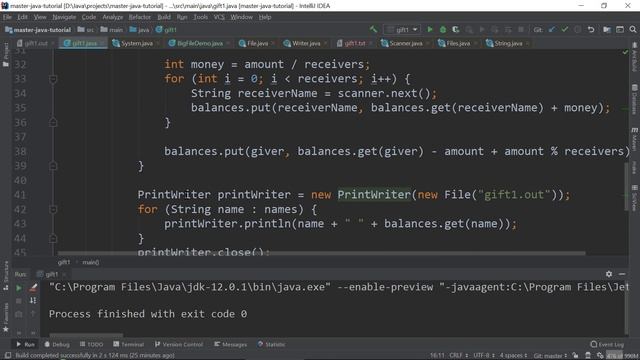This screenshot has height=360, width=640.
Task: Open the Event Log
Action: coord(607,344)
